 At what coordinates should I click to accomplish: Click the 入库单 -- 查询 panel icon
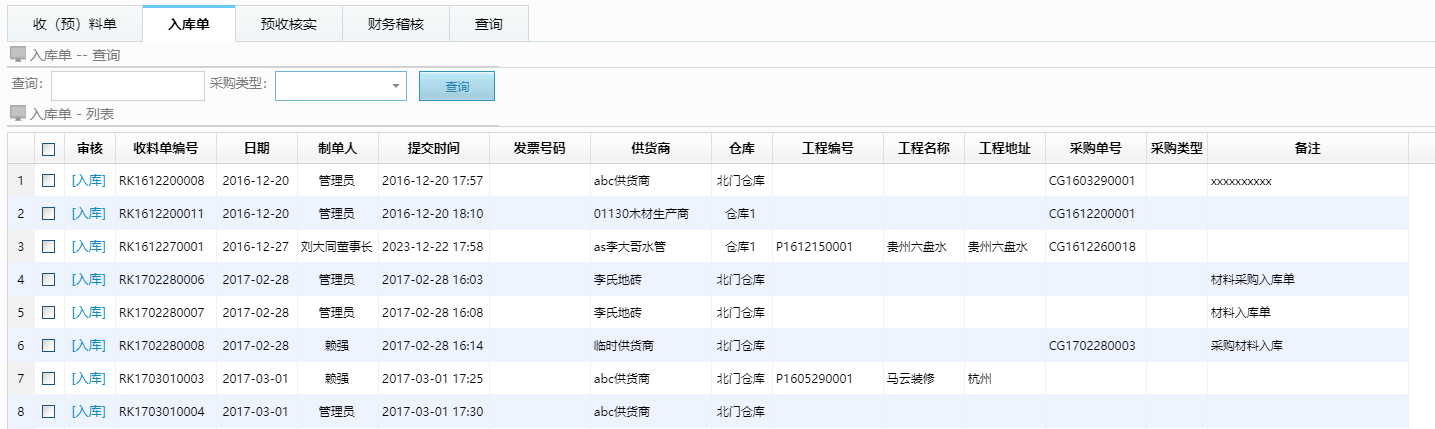18,55
